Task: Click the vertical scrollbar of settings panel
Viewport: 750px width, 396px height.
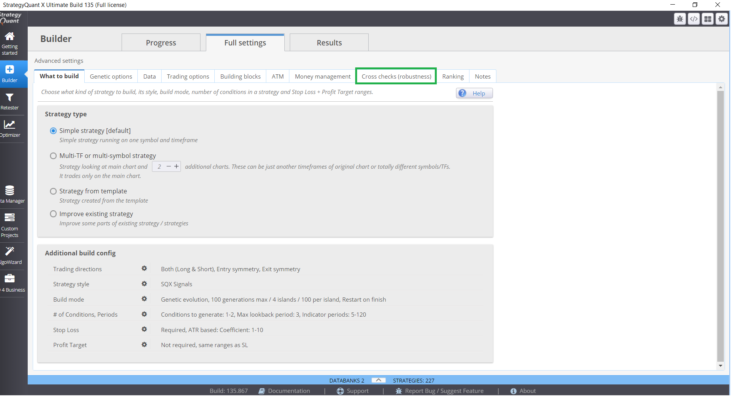Action: click(720, 226)
